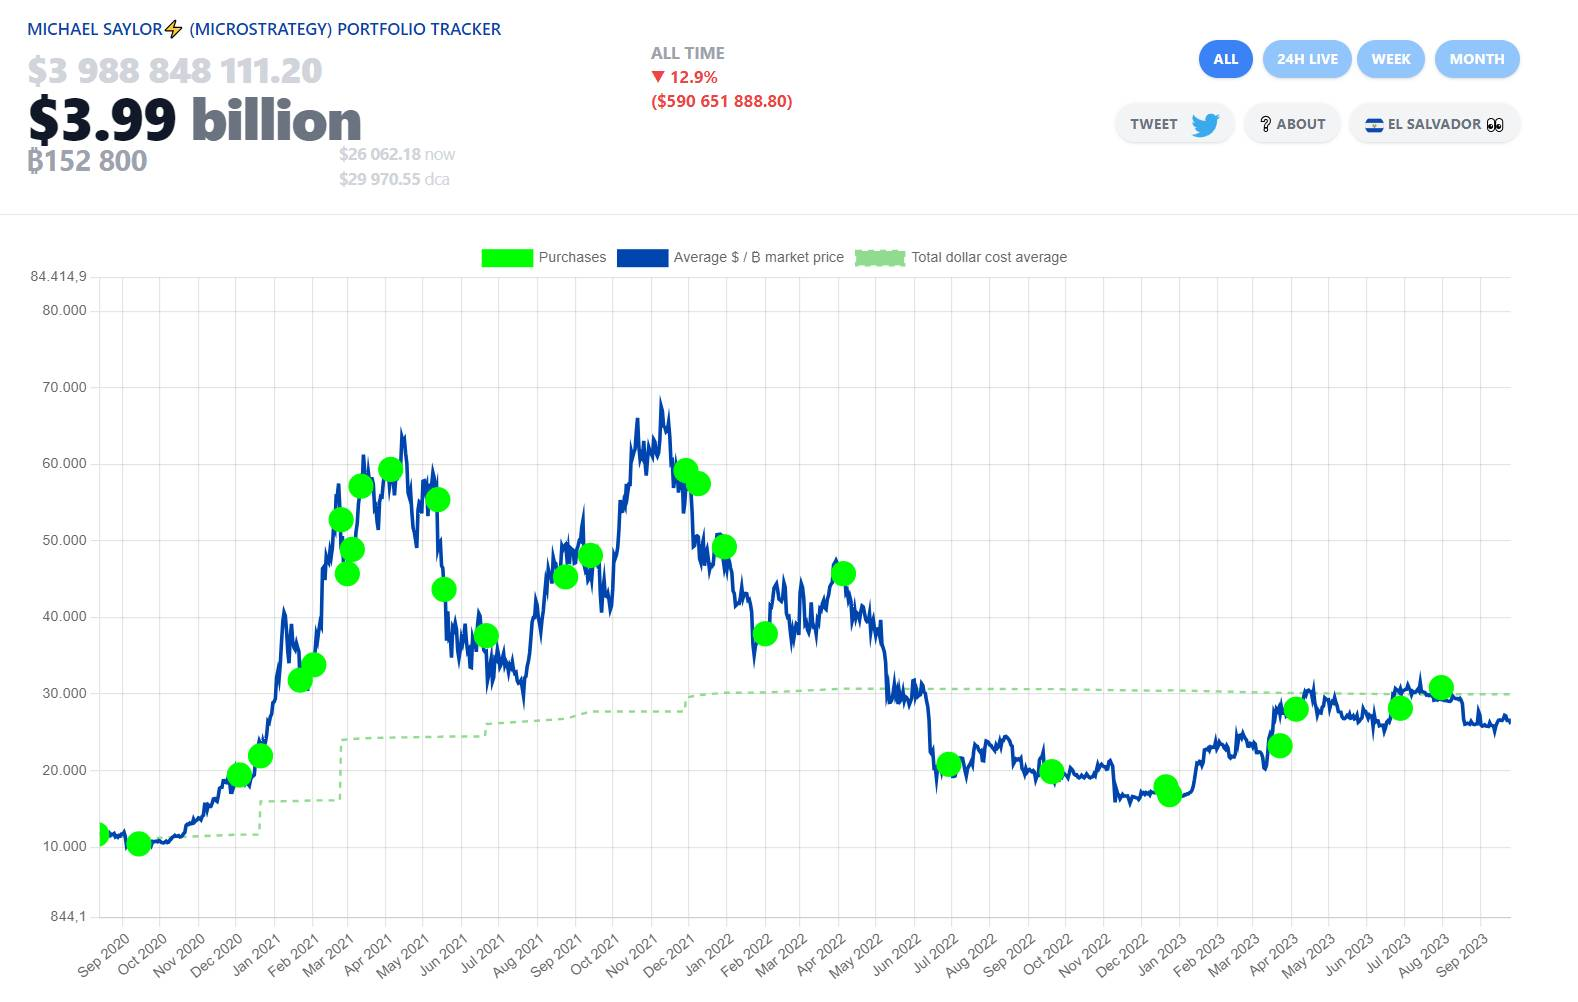Click the ($590 651 888.80) loss amount

[722, 101]
